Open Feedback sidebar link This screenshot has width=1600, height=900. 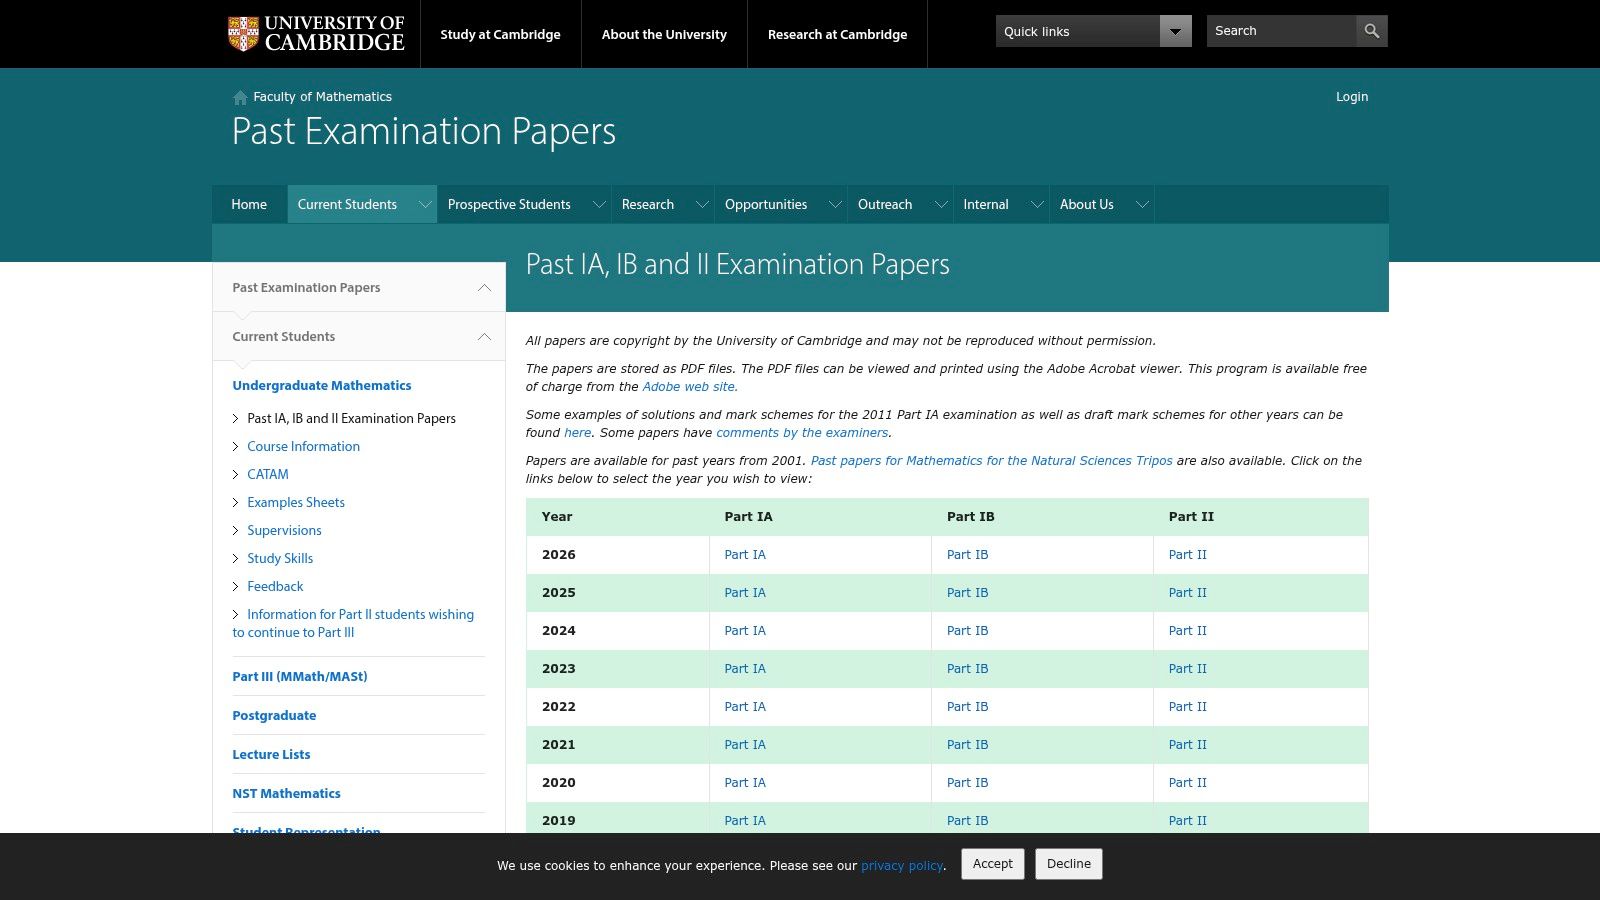pyautogui.click(x=275, y=586)
